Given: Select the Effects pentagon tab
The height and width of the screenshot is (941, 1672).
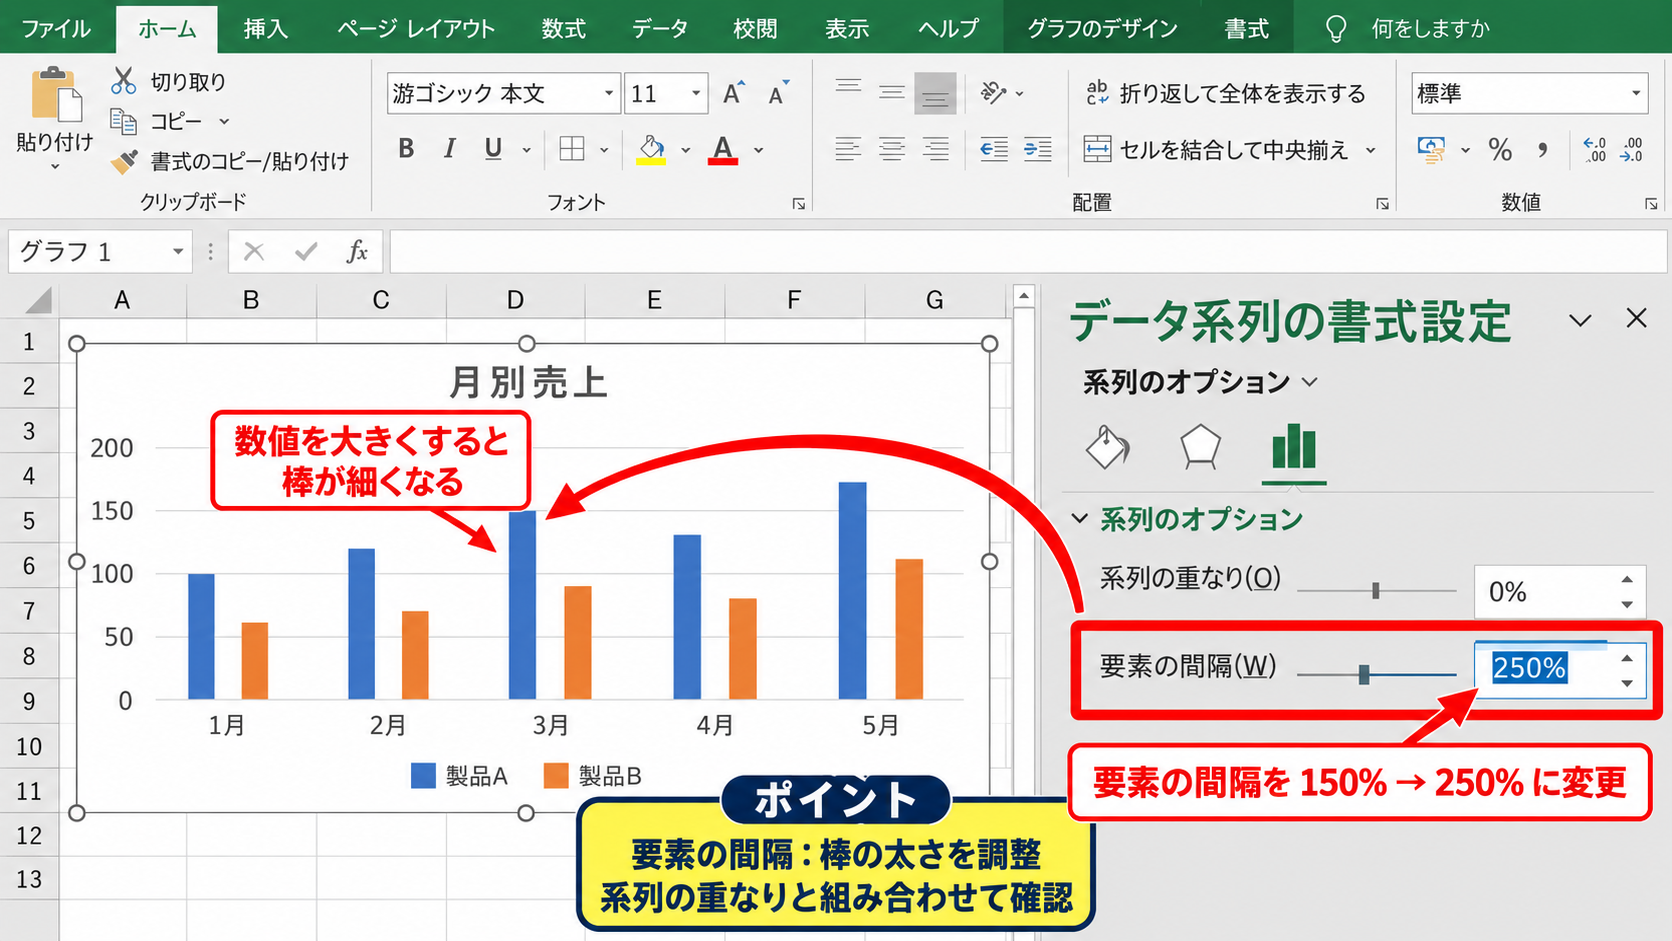Looking at the screenshot, I should tap(1200, 447).
